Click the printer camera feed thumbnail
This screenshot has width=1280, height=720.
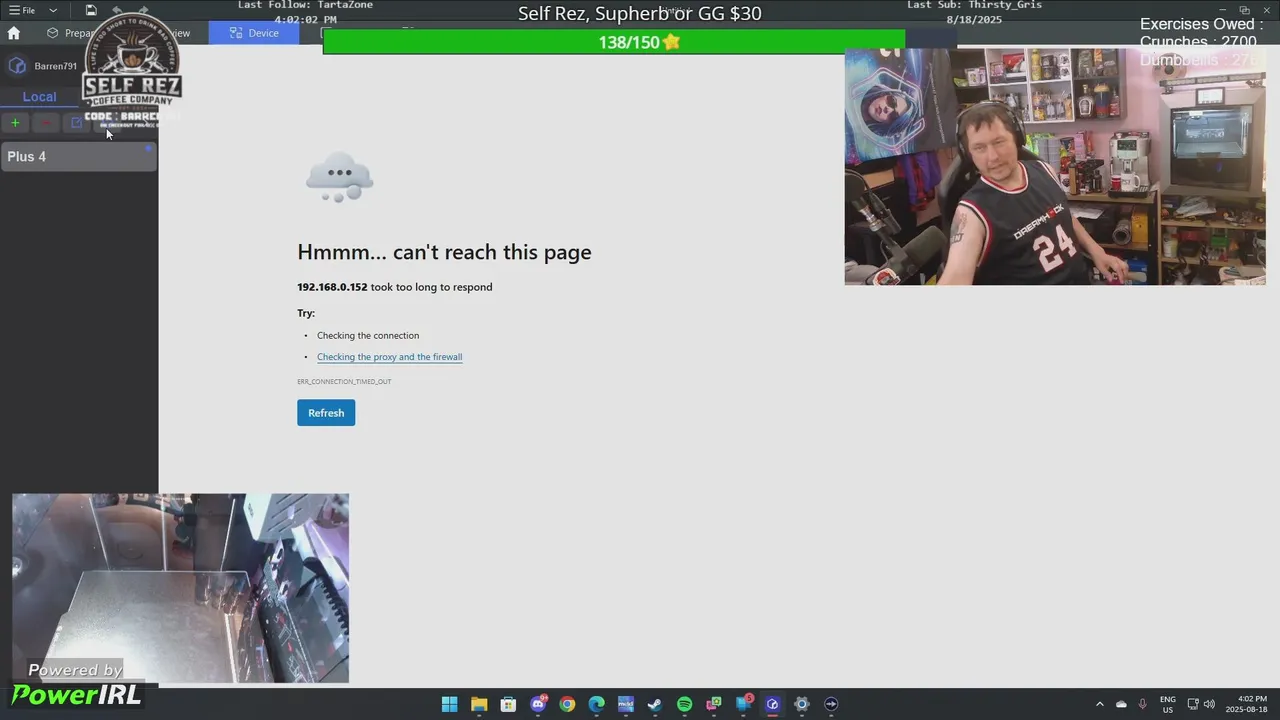(180, 588)
